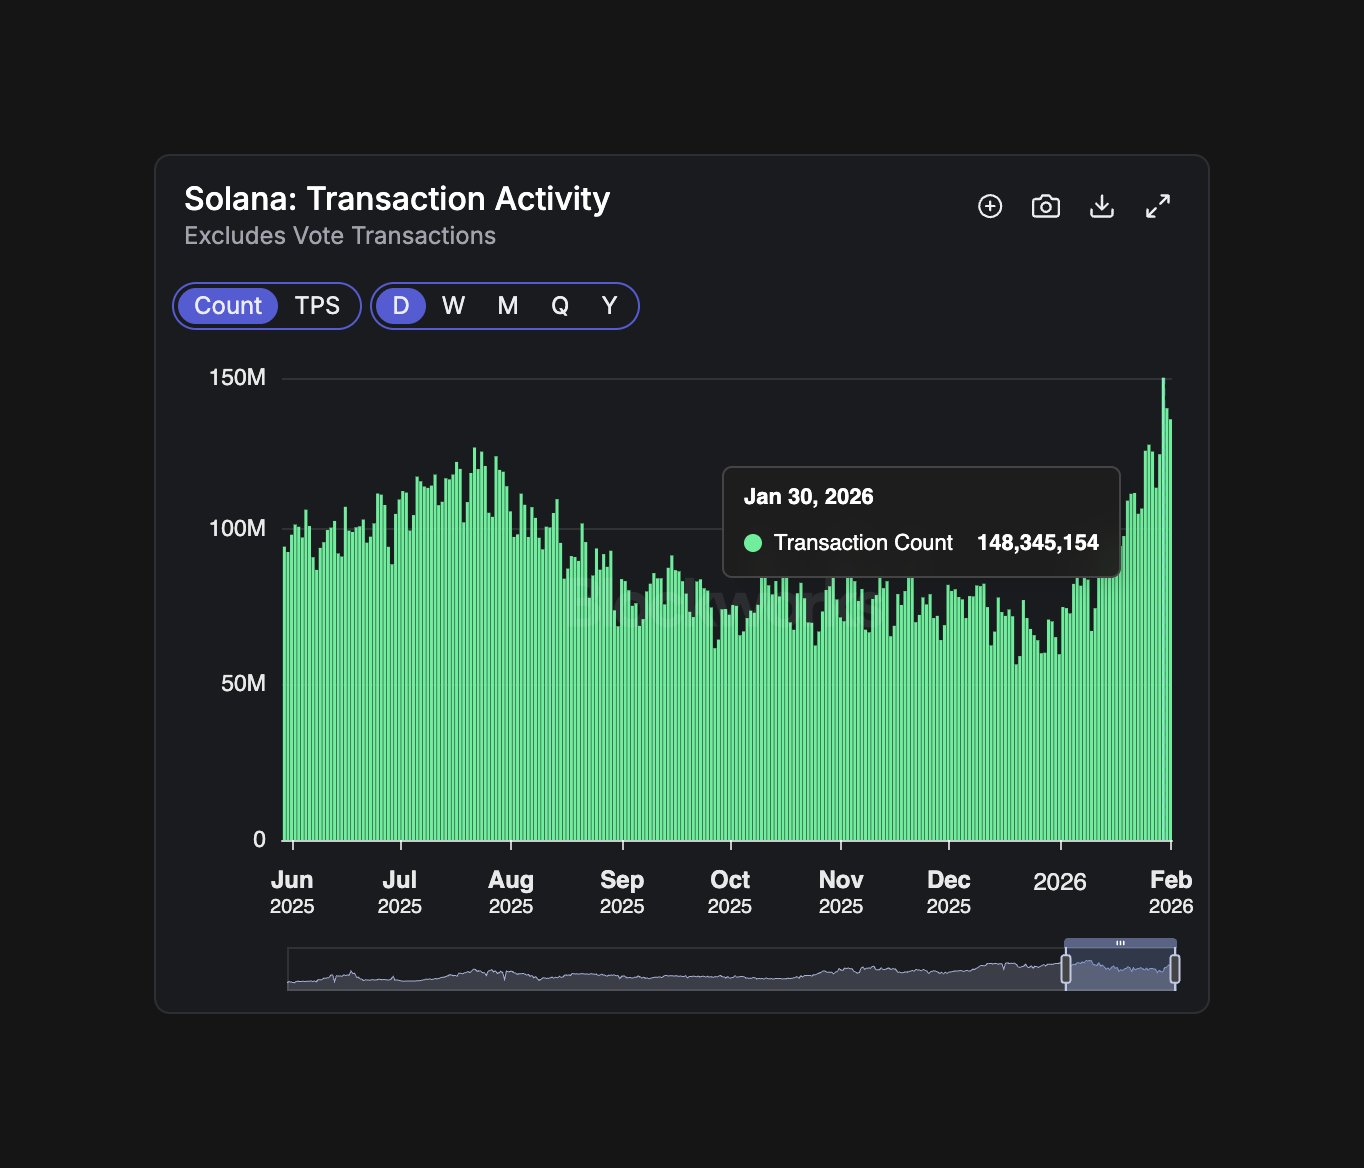Click the Jul 2025 axis label
Image resolution: width=1364 pixels, height=1168 pixels.
click(x=400, y=892)
